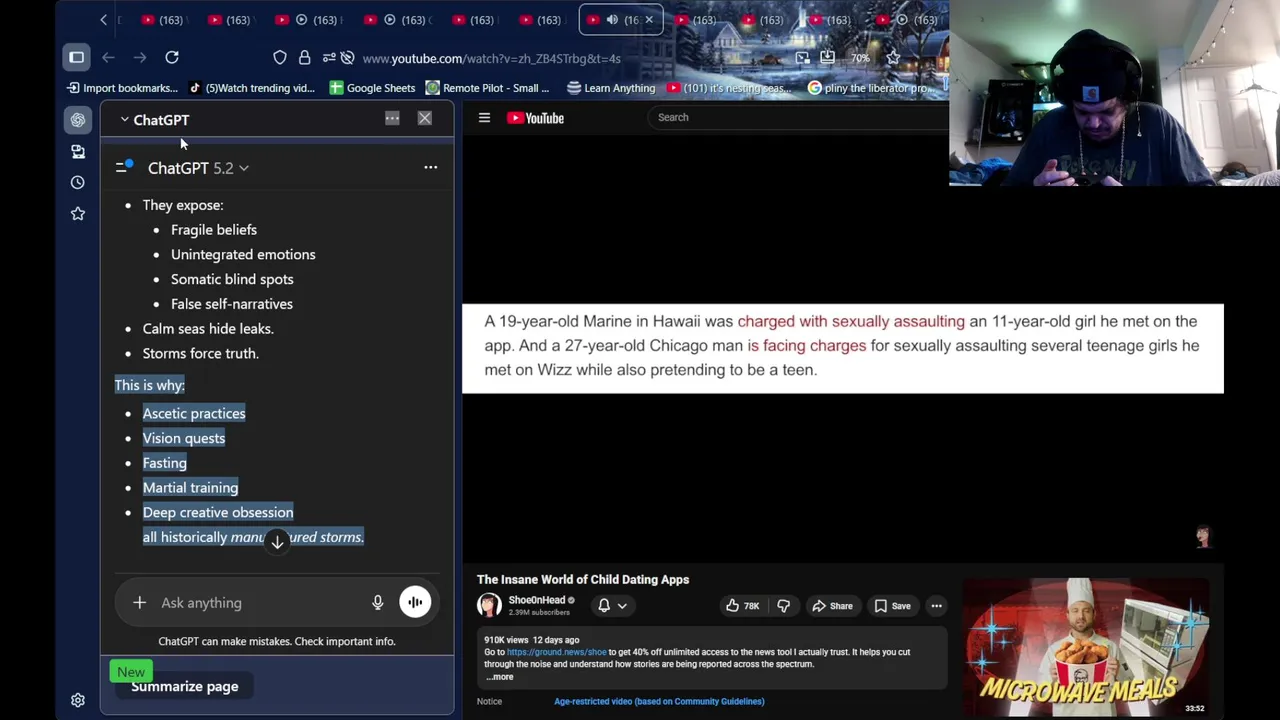1280x720 pixels.
Task: Open the Learn Anything bookmark
Action: pos(611,88)
